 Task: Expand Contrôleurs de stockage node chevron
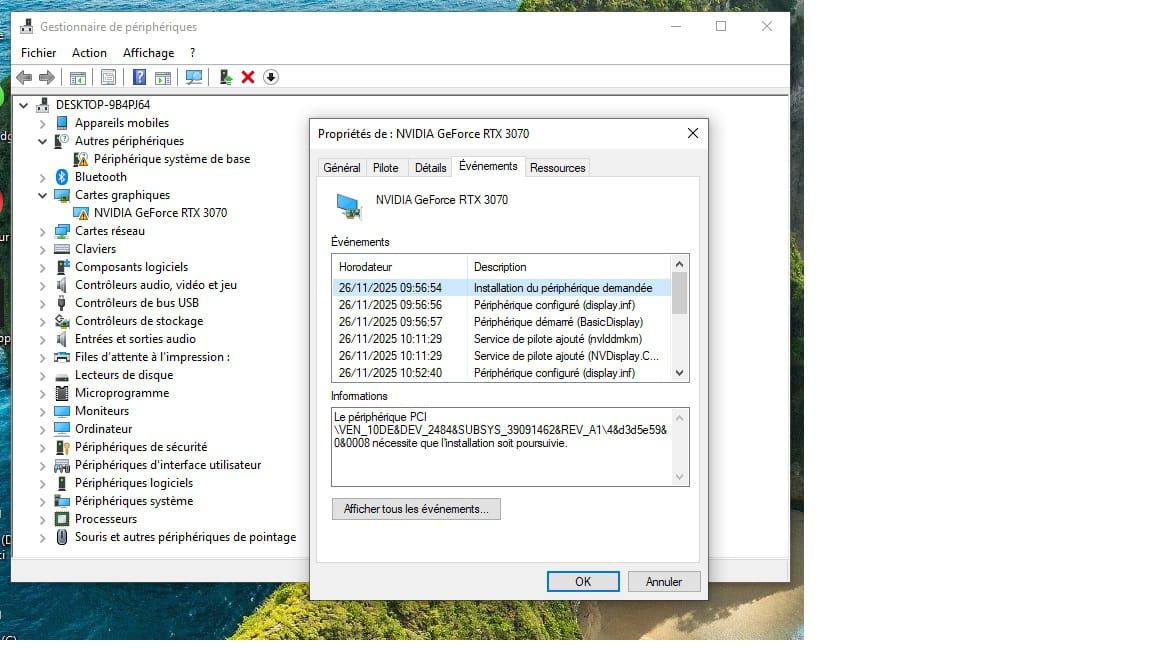tap(43, 321)
